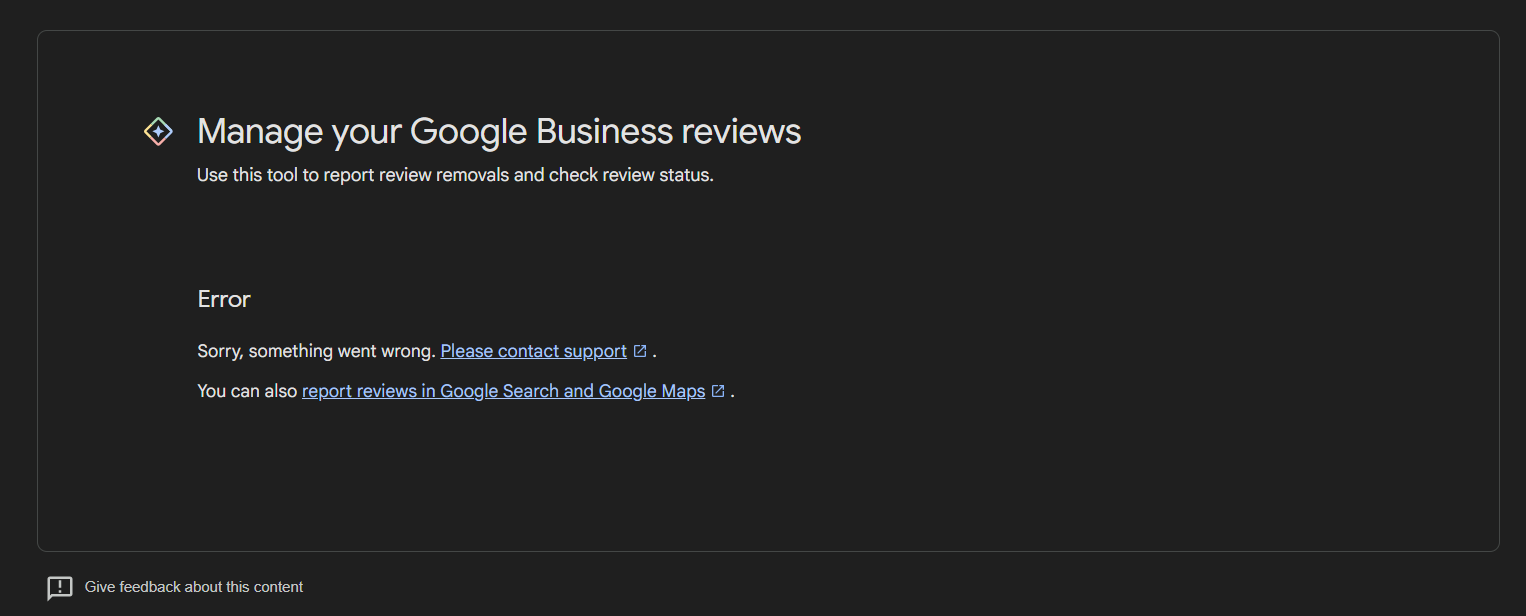
Task: Click the 'You can also' text
Action: pos(247,391)
